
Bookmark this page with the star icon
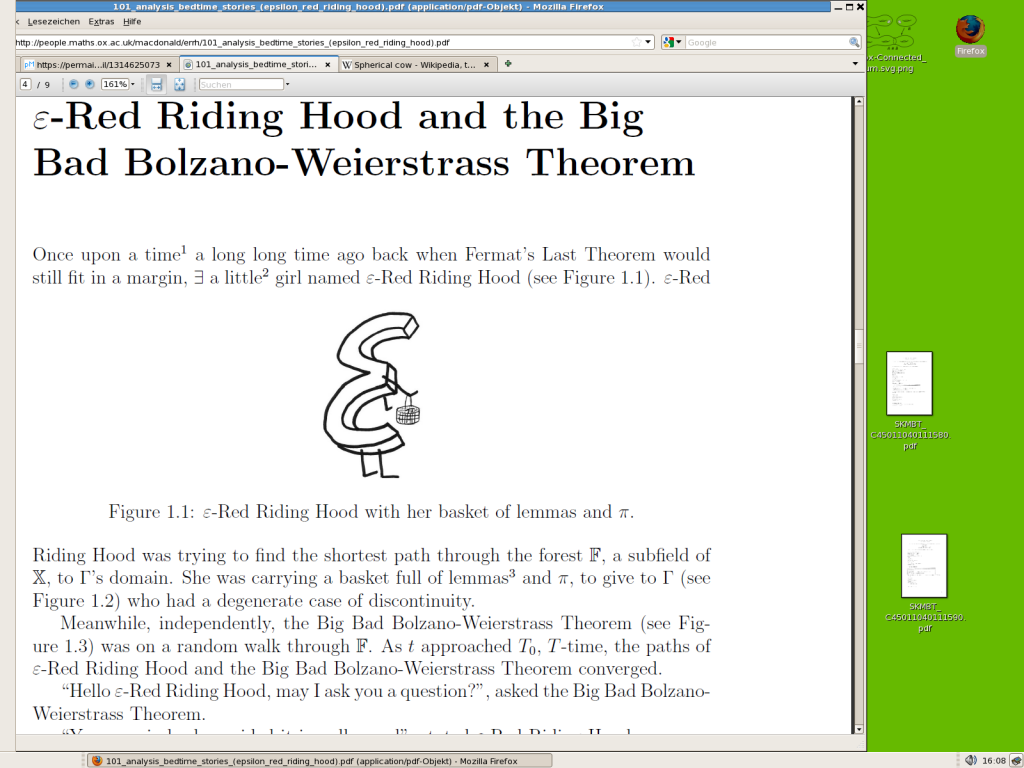pyautogui.click(x=637, y=43)
